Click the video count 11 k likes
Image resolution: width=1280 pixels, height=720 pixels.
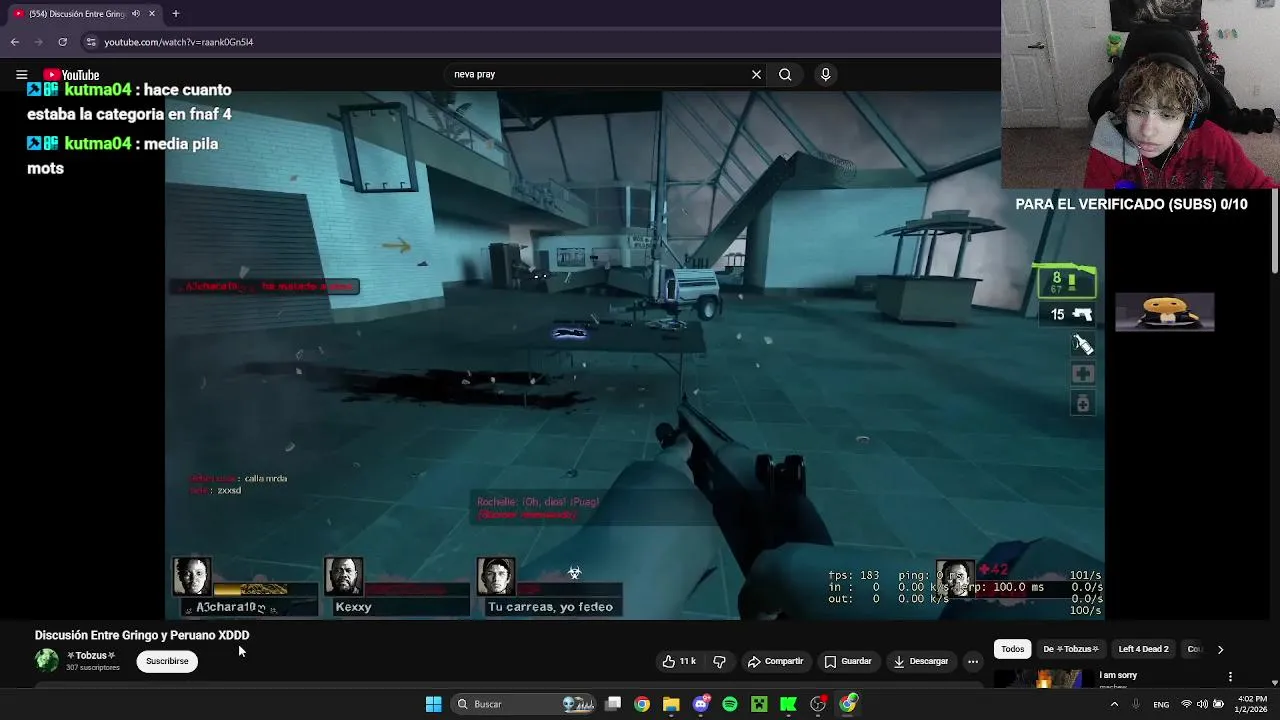coord(688,661)
